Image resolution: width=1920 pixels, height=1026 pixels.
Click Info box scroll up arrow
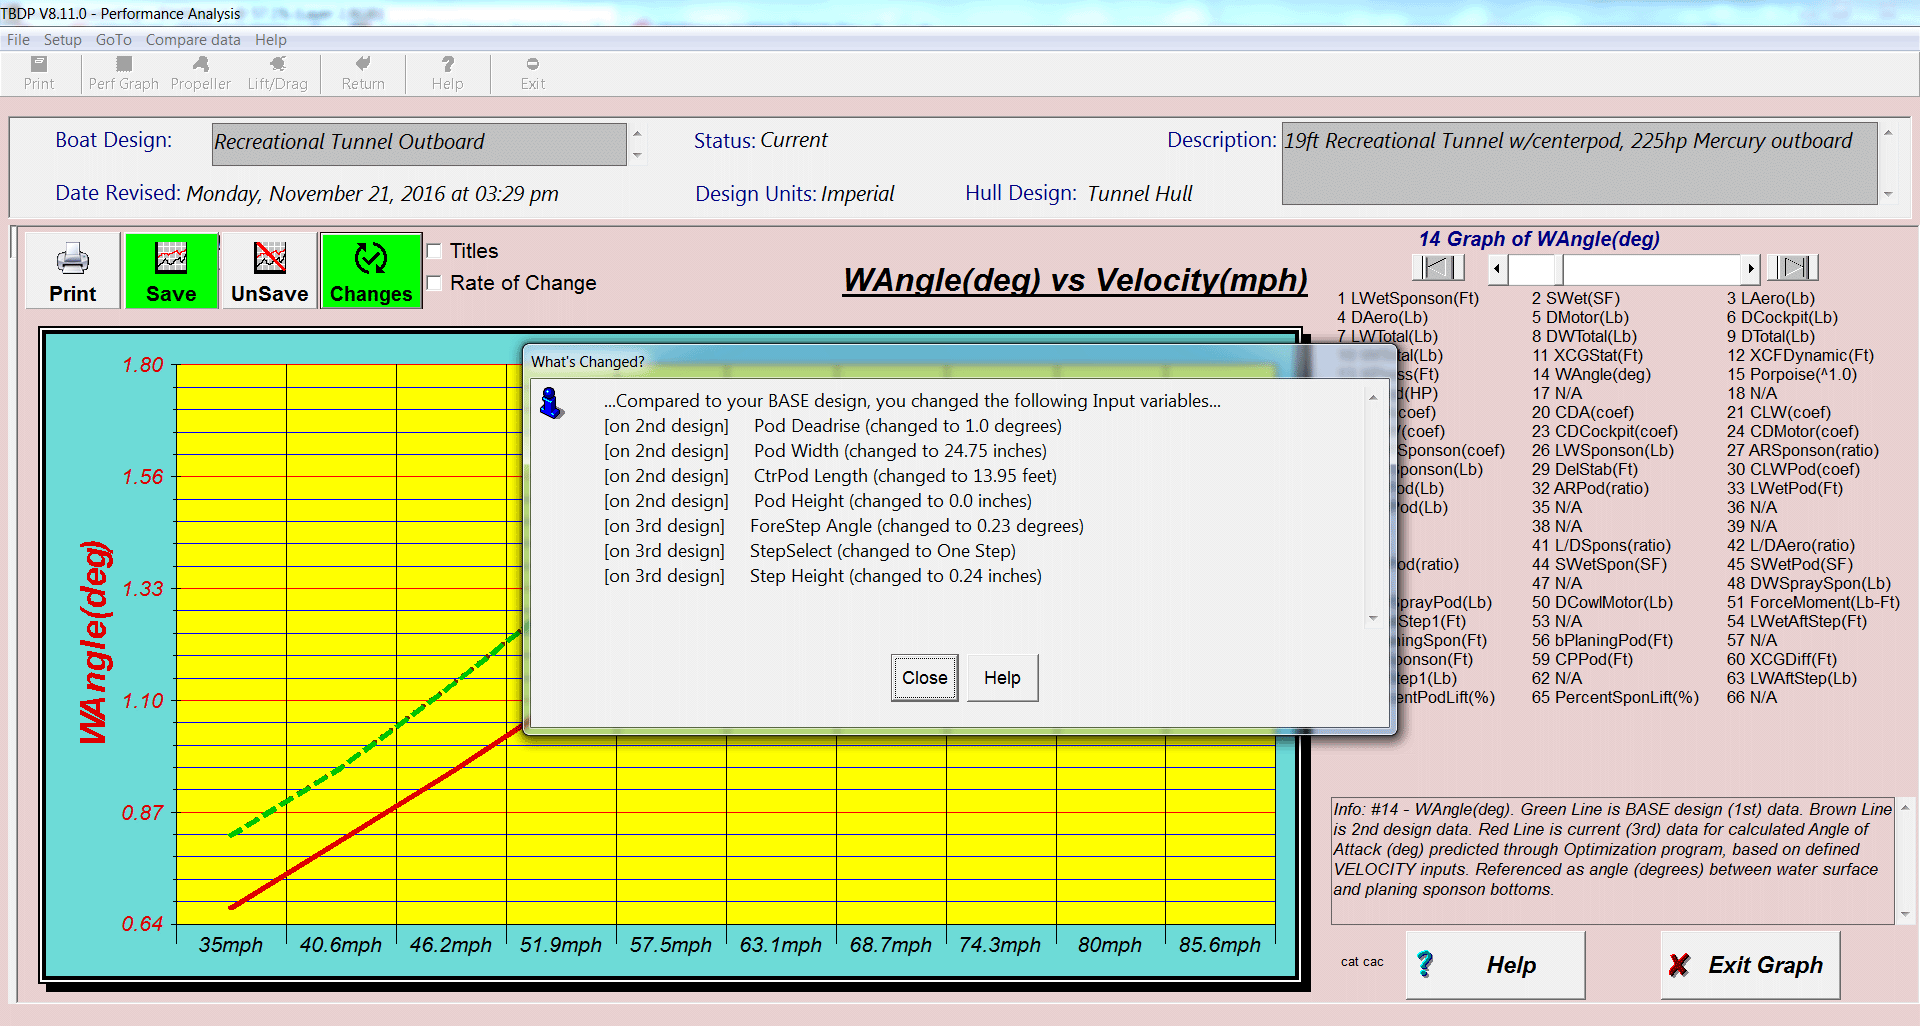pos(1905,807)
